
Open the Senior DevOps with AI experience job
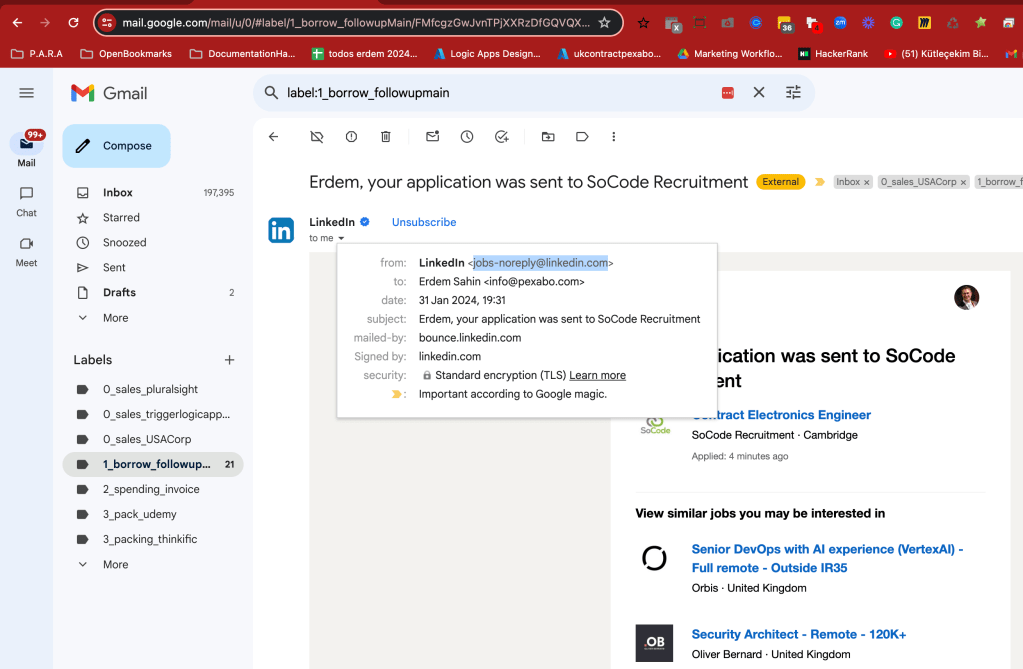tap(827, 559)
